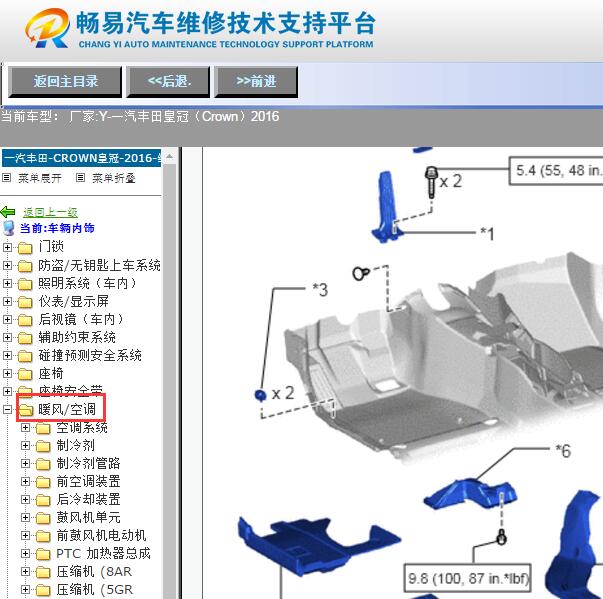Image resolution: width=603 pixels, height=599 pixels.
Task: Expand the 制冷剂管路 subfolder
Action: pyautogui.click(x=25, y=463)
